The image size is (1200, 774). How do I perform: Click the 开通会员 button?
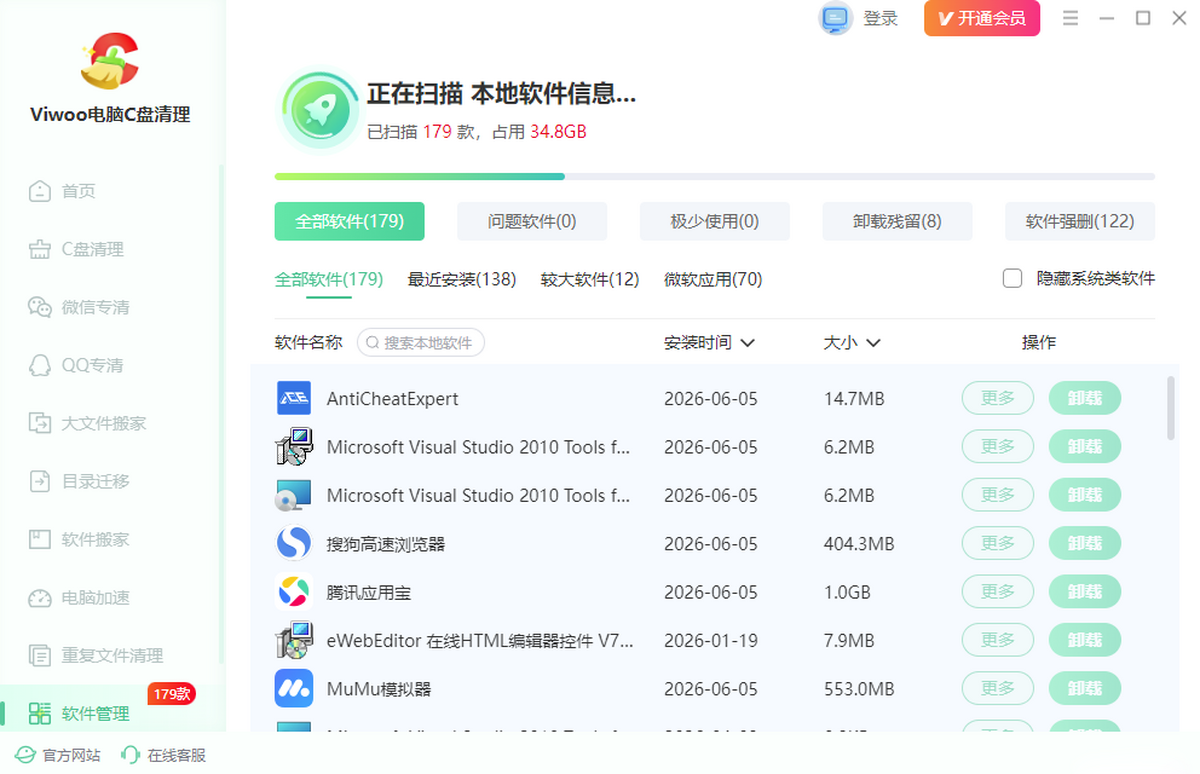click(982, 18)
